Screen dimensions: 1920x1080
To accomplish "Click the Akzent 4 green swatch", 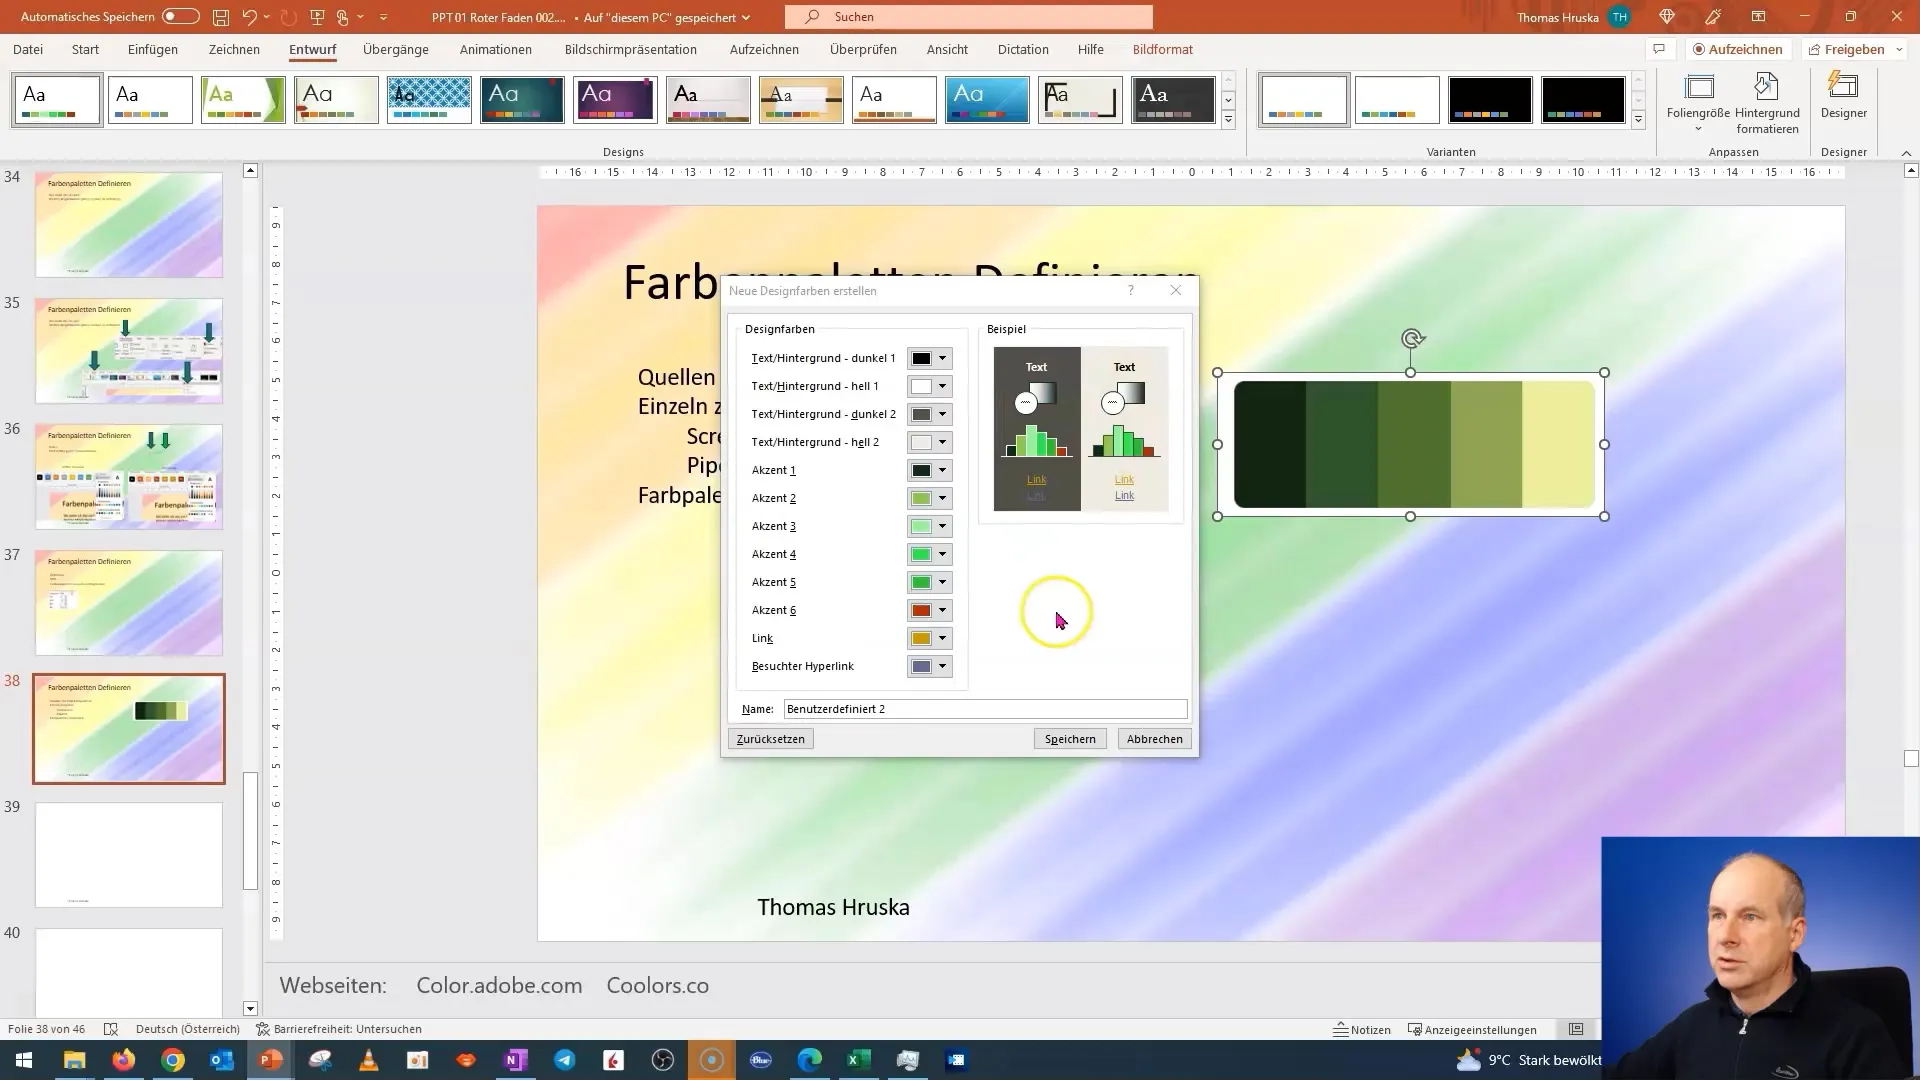I will (x=921, y=554).
